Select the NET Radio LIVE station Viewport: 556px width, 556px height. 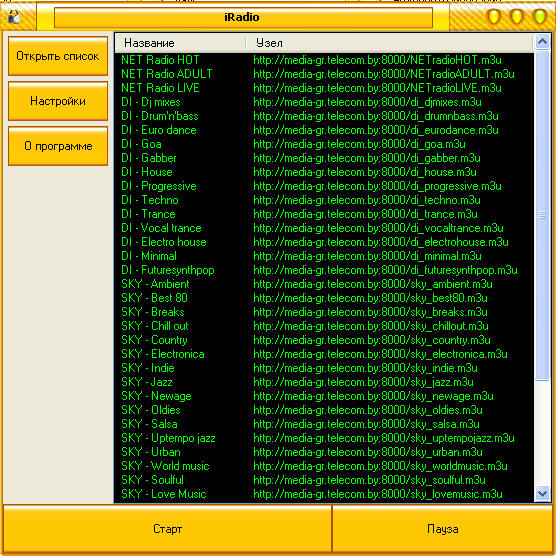tap(160, 88)
